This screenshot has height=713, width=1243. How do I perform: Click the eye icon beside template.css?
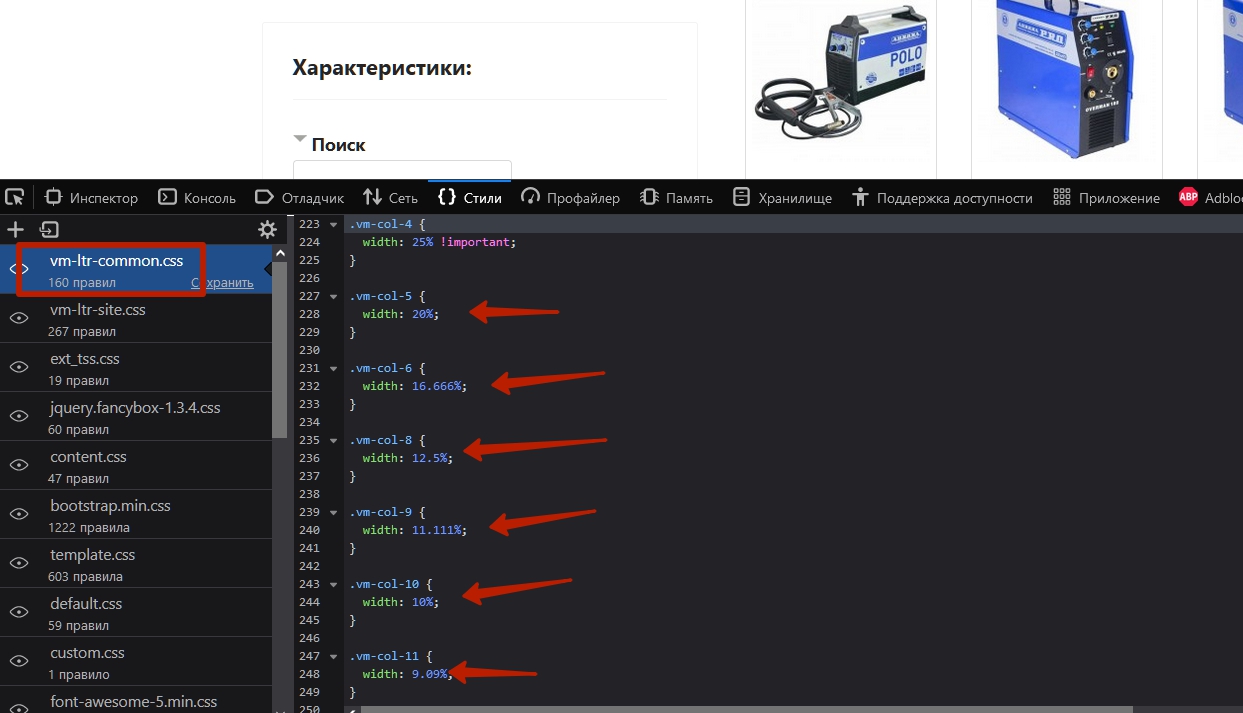(x=19, y=563)
